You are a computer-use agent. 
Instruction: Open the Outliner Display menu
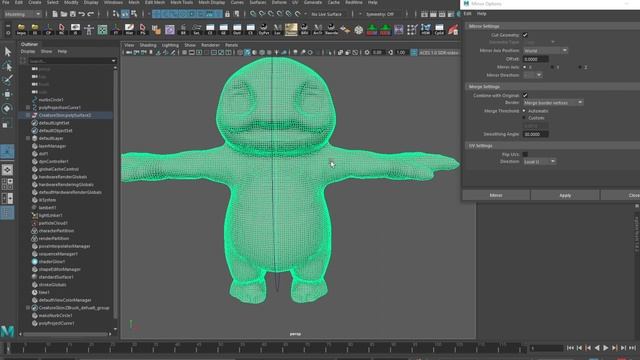tap(28, 51)
